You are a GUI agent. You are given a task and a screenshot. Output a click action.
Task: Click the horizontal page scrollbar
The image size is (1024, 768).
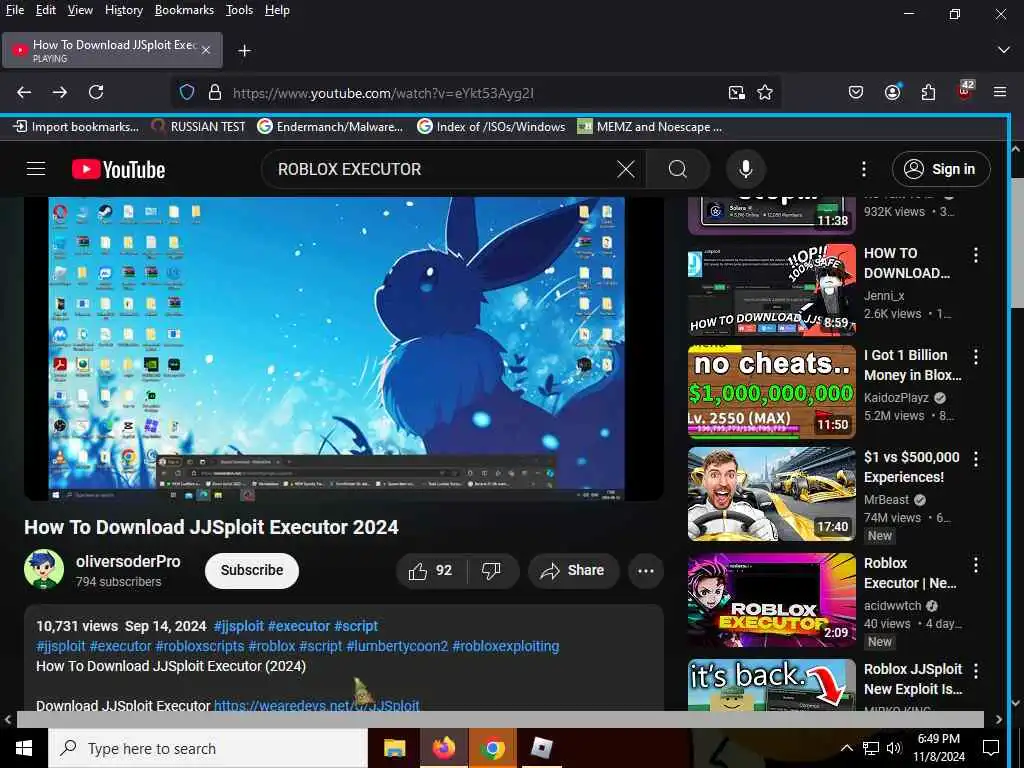coord(500,719)
